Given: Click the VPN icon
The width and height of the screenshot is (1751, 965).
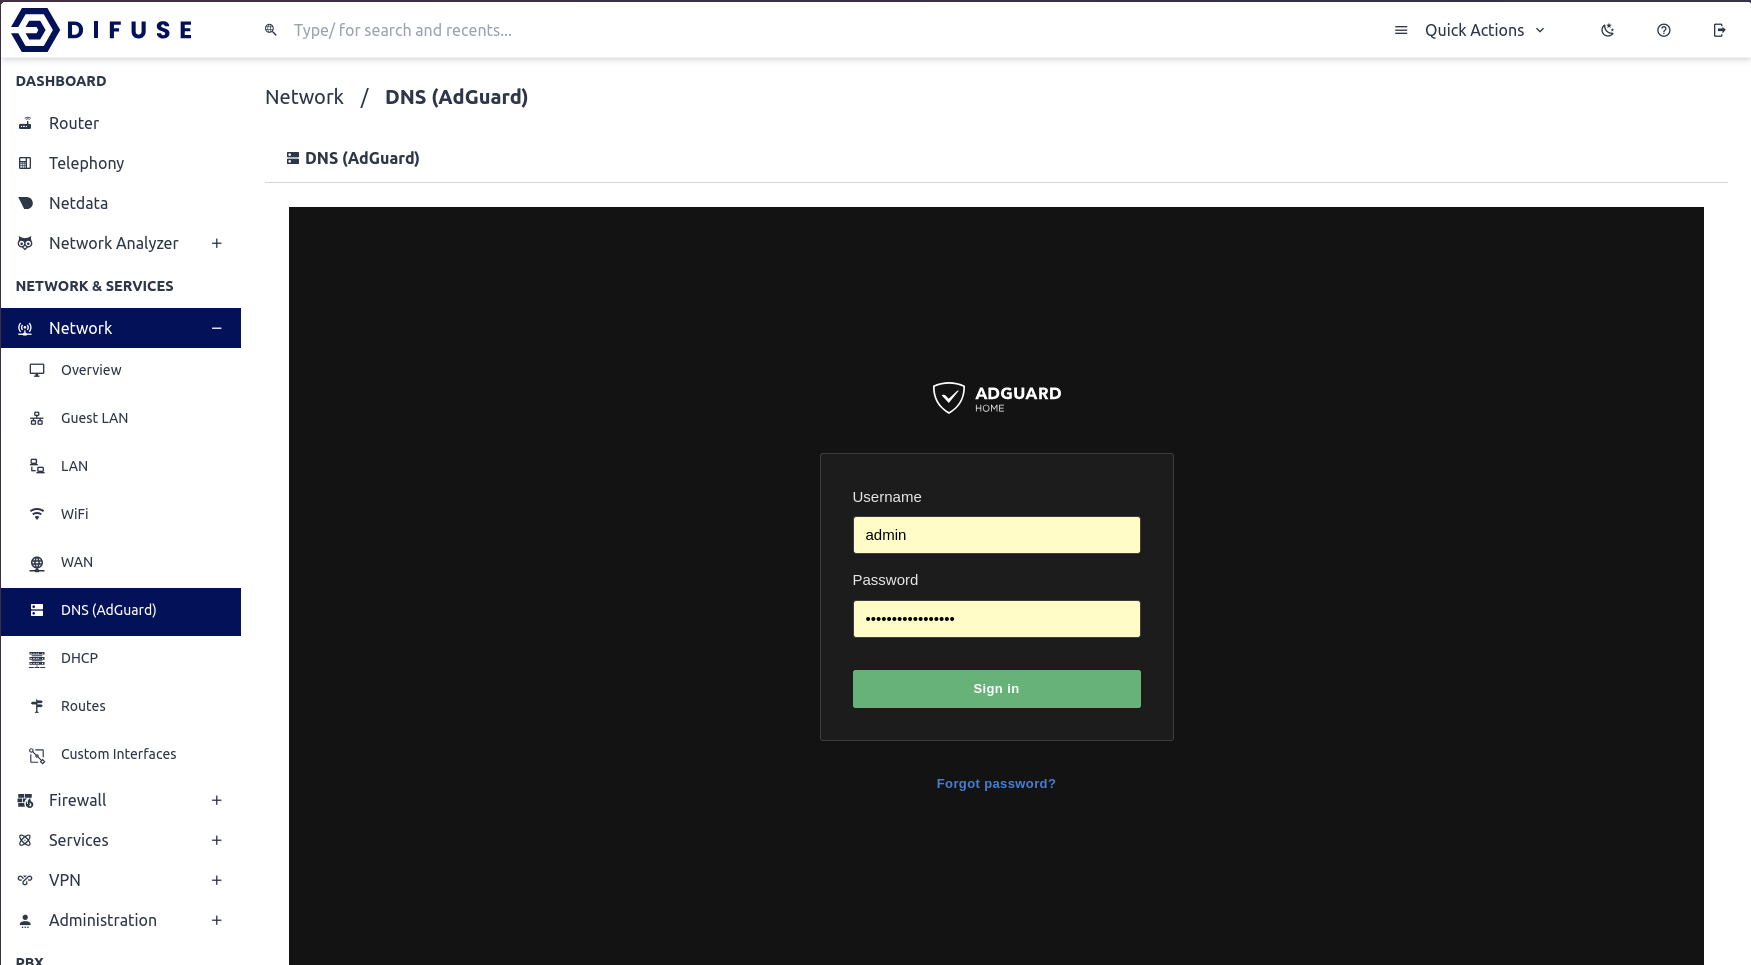Looking at the screenshot, I should 26,880.
